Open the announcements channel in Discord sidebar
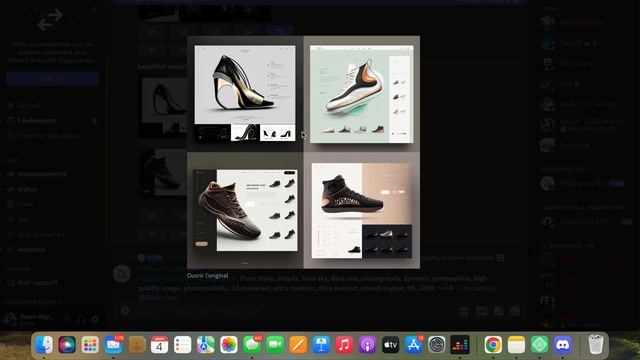The image size is (640, 360). pyautogui.click(x=42, y=174)
